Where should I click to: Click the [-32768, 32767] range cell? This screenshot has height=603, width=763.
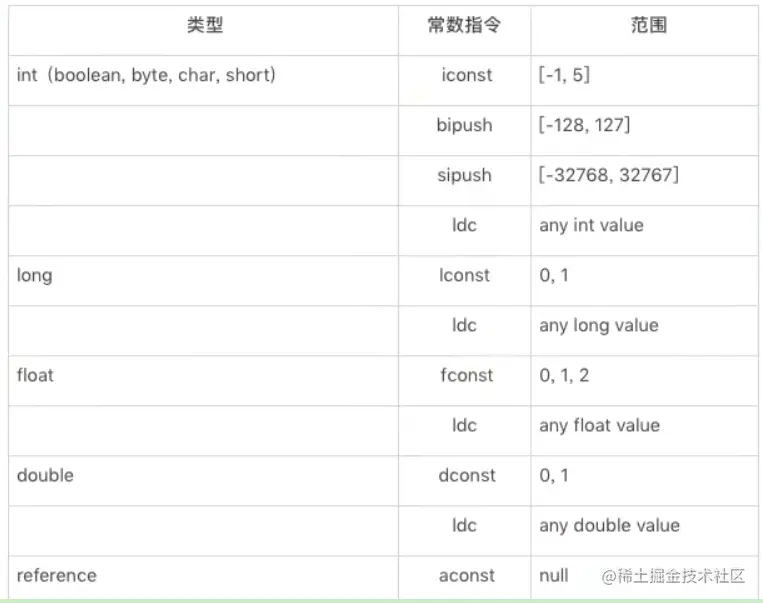point(609,175)
